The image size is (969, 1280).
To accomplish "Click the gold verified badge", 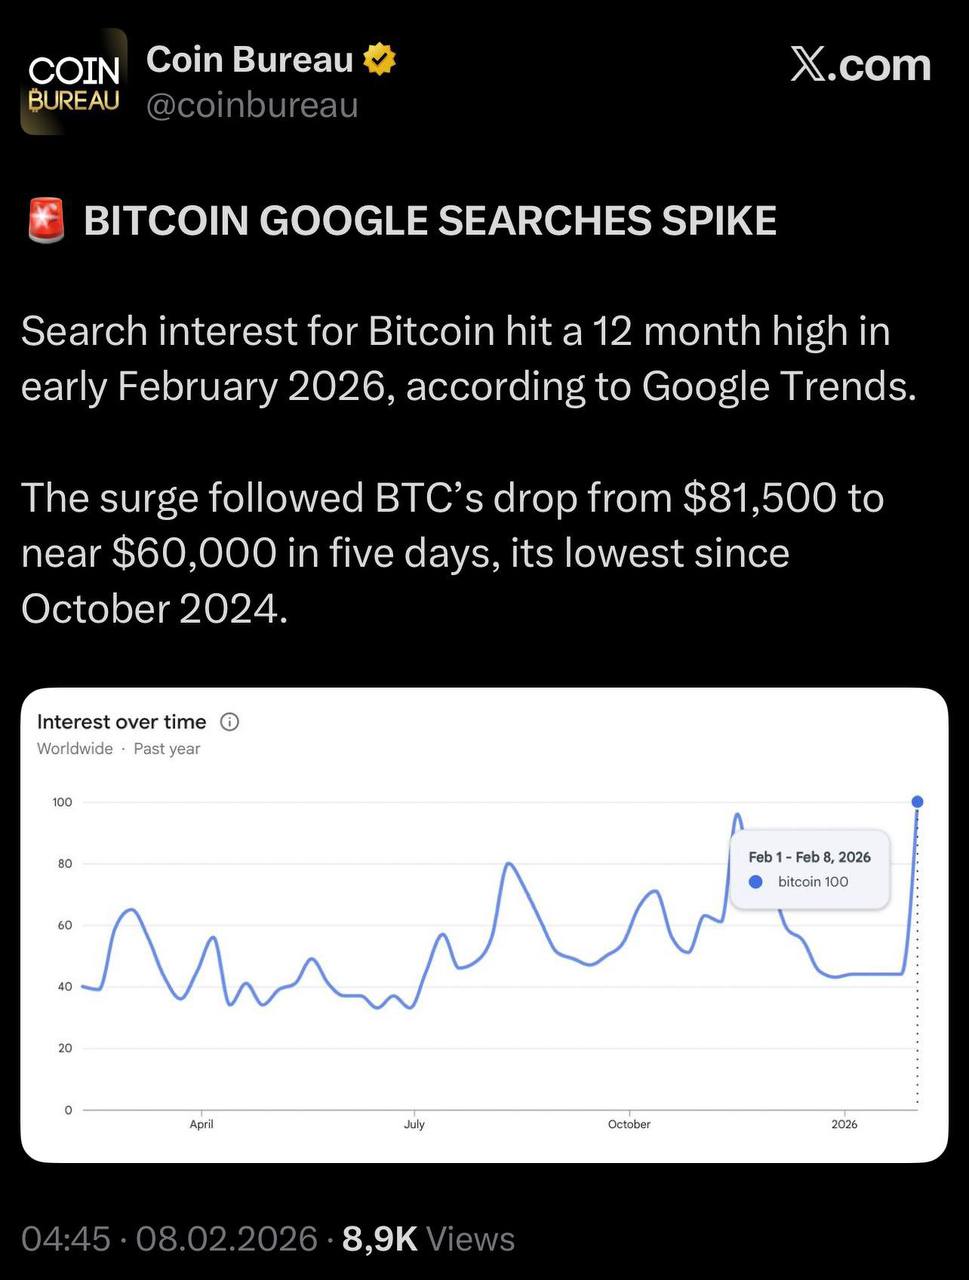I will (379, 60).
